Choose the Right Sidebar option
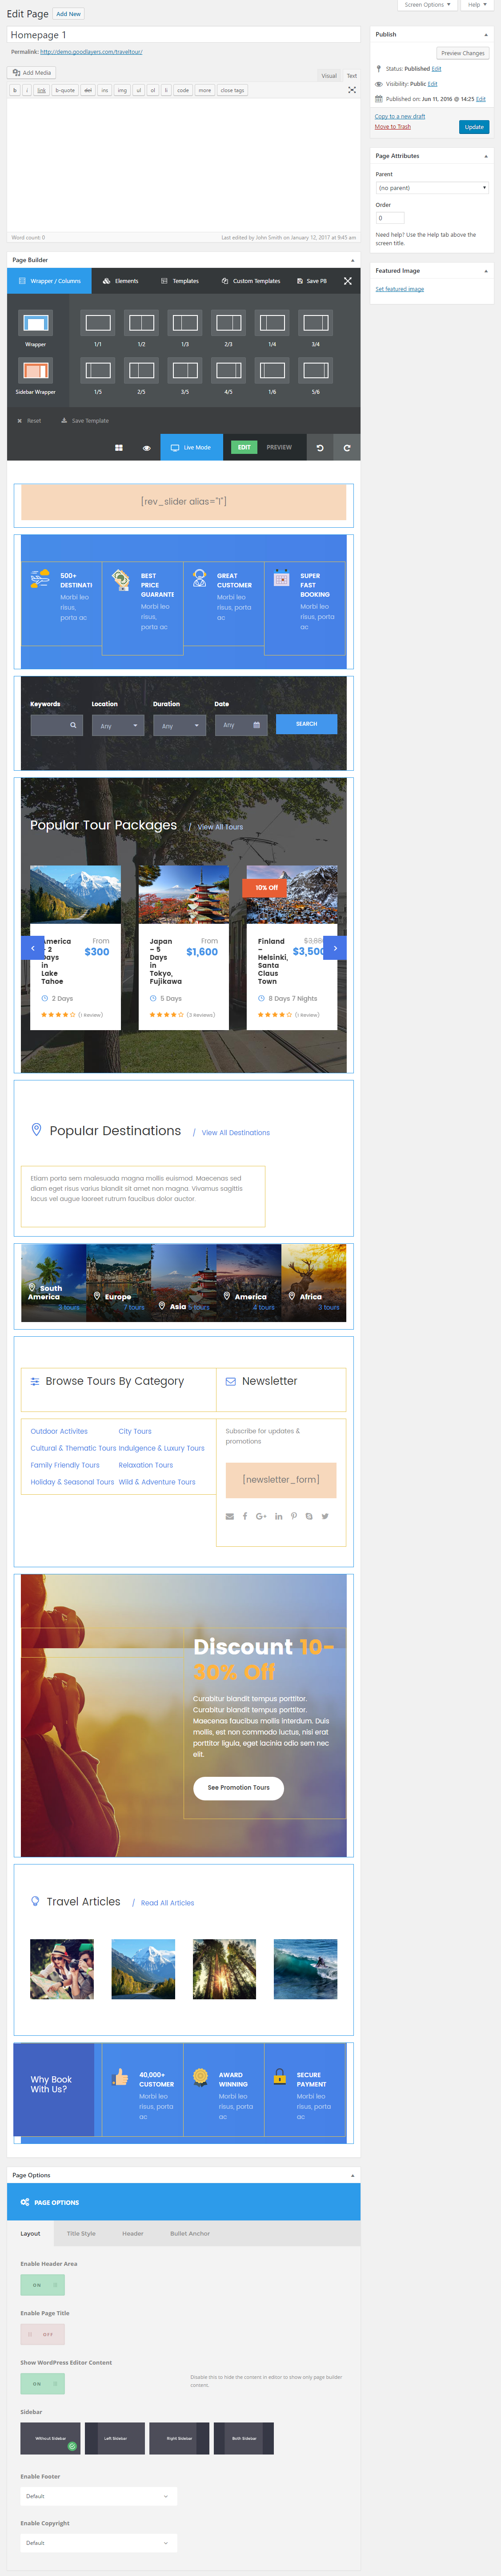The width and height of the screenshot is (501, 2576). (x=179, y=2438)
